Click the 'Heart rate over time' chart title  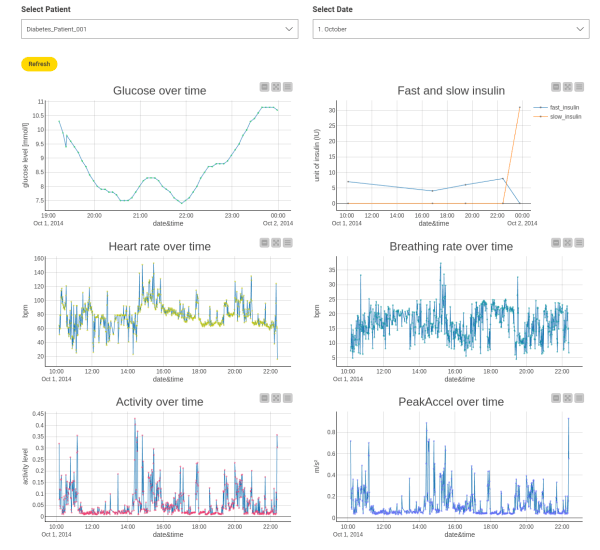(160, 246)
